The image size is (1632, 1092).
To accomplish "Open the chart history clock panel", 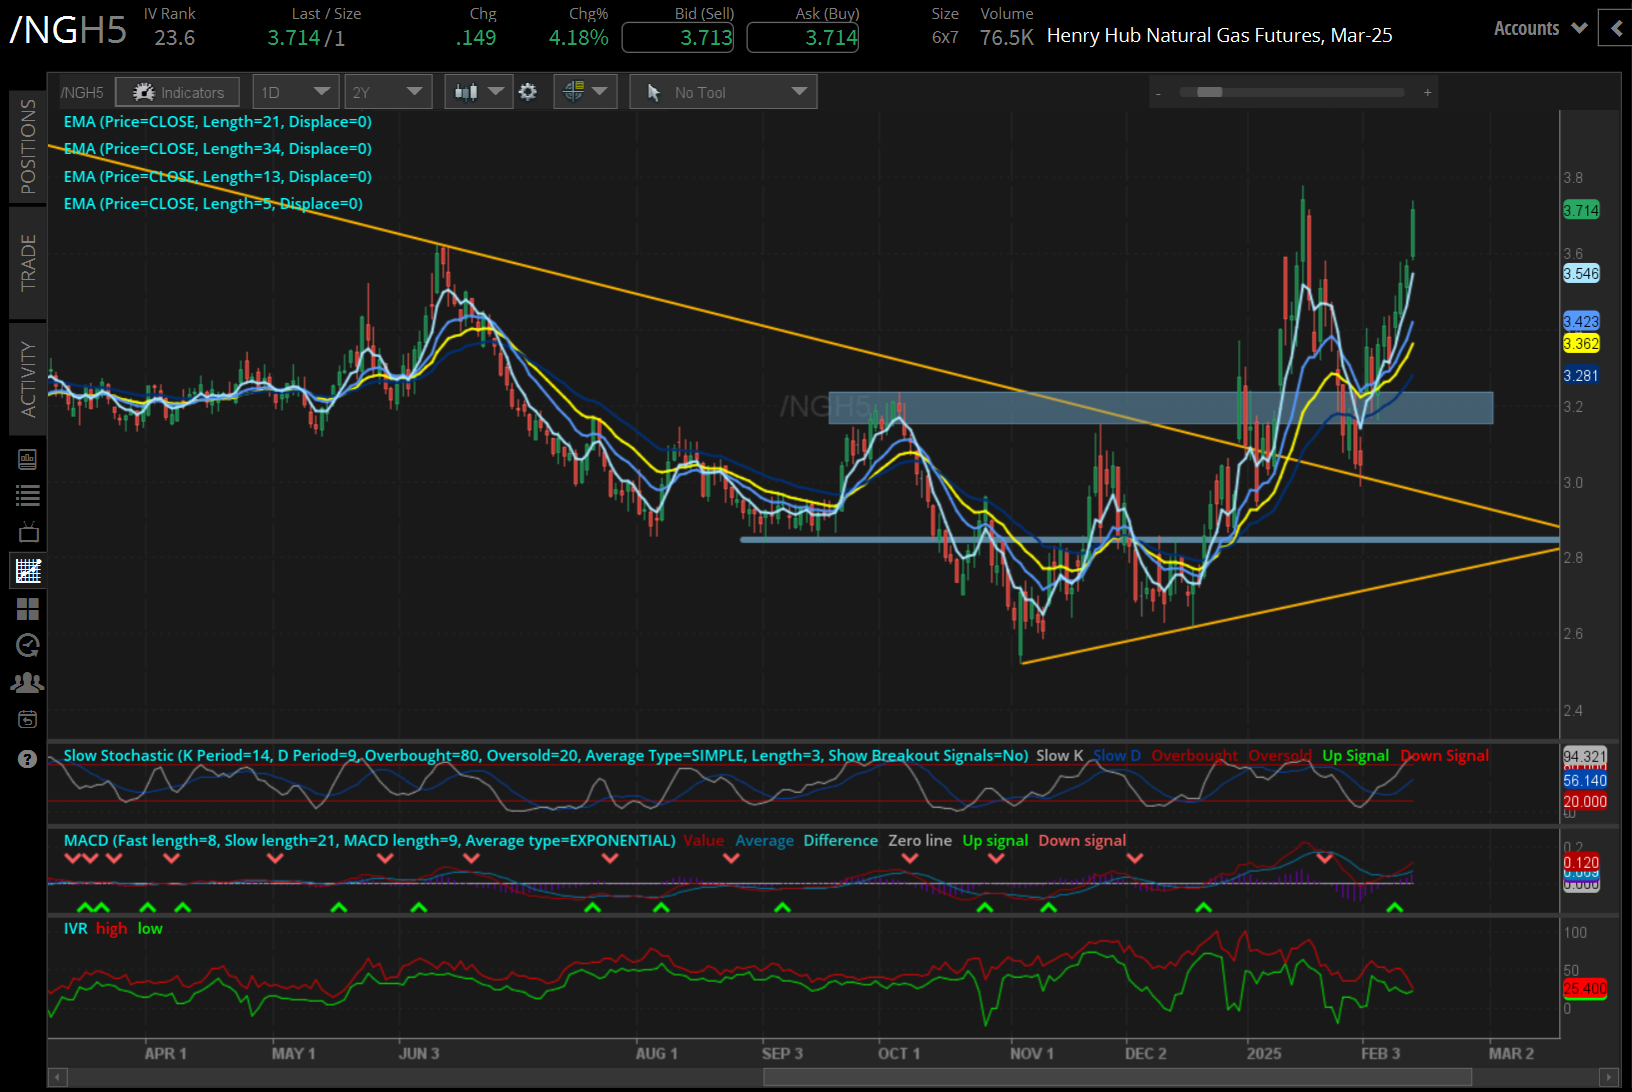I will (x=28, y=645).
